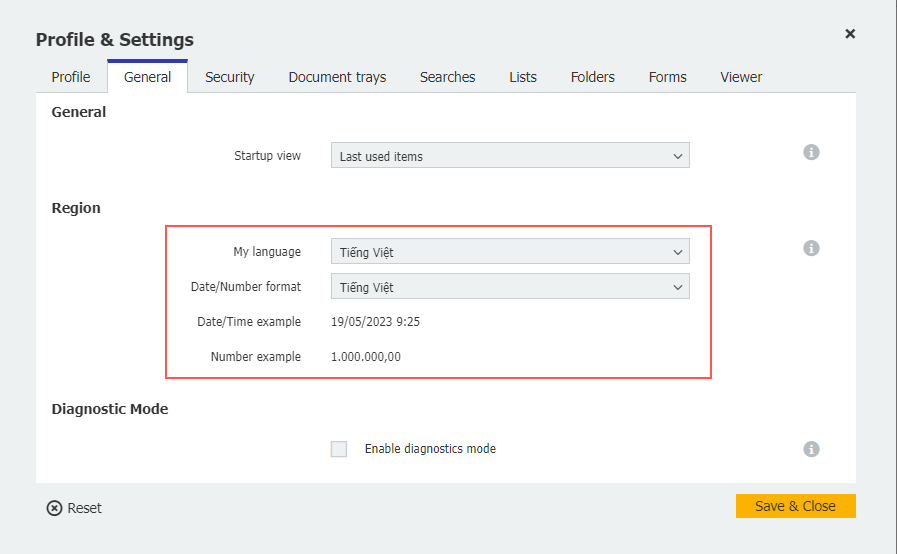Open the Date/Number format dropdown

point(510,287)
